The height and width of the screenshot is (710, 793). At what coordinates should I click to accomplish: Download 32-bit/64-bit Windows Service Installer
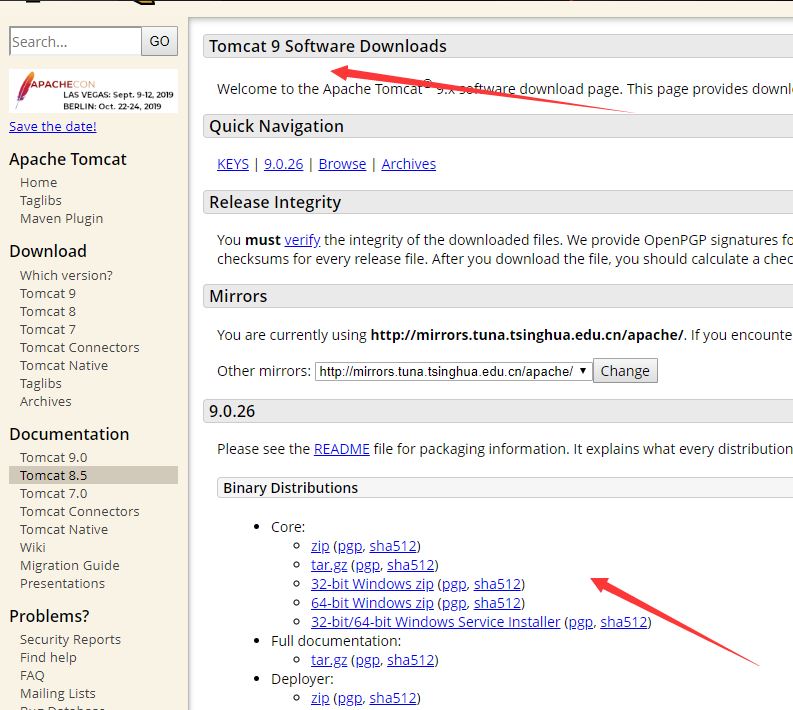(x=435, y=622)
